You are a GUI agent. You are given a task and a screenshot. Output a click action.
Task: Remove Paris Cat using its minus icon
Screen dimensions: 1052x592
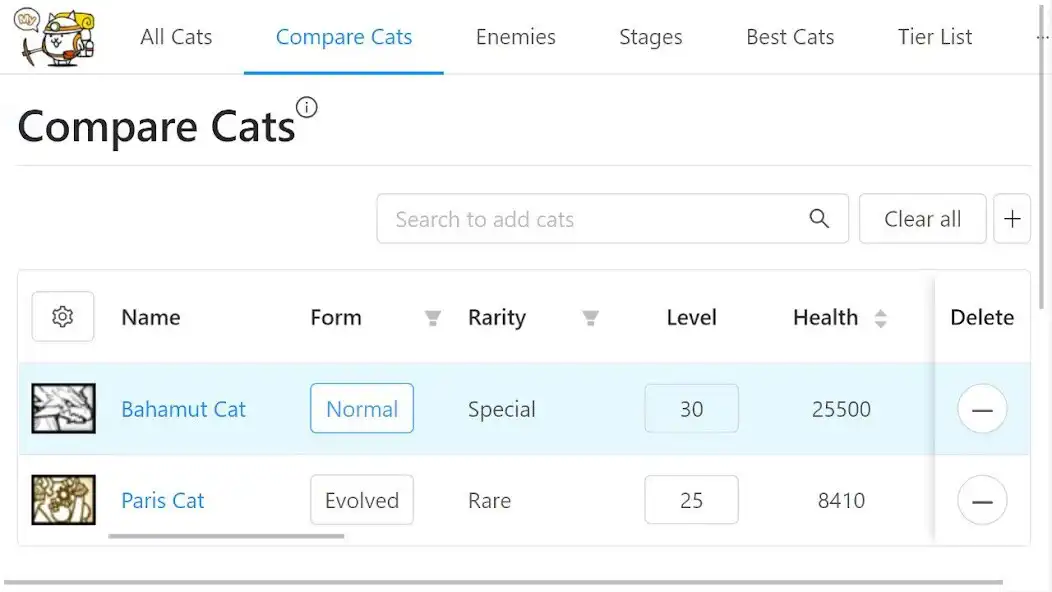click(982, 500)
